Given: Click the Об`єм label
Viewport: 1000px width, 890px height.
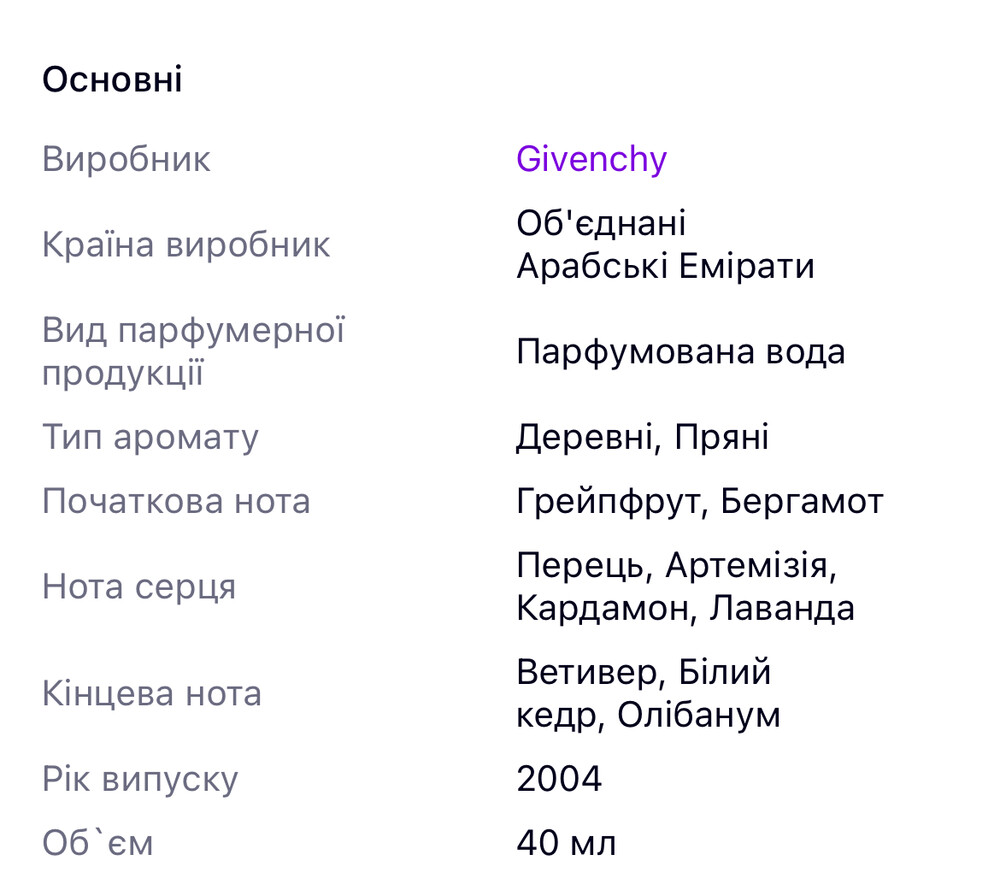Looking at the screenshot, I should 98,843.
